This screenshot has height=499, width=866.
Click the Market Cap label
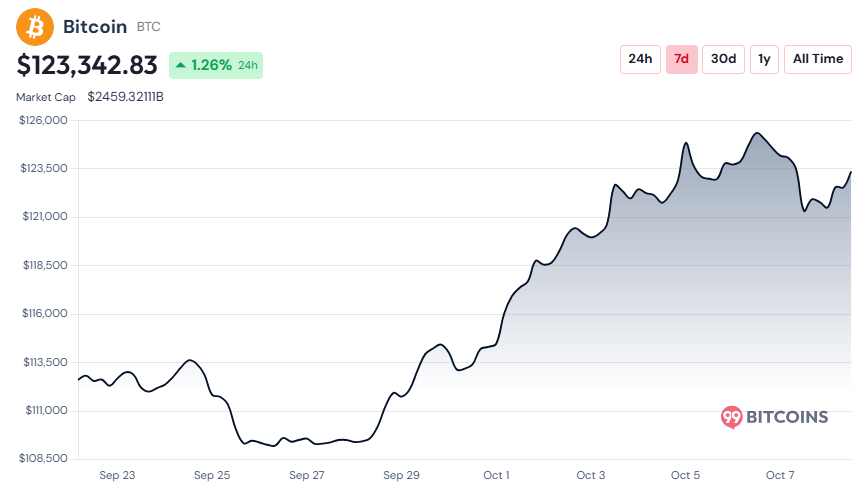pyautogui.click(x=45, y=98)
